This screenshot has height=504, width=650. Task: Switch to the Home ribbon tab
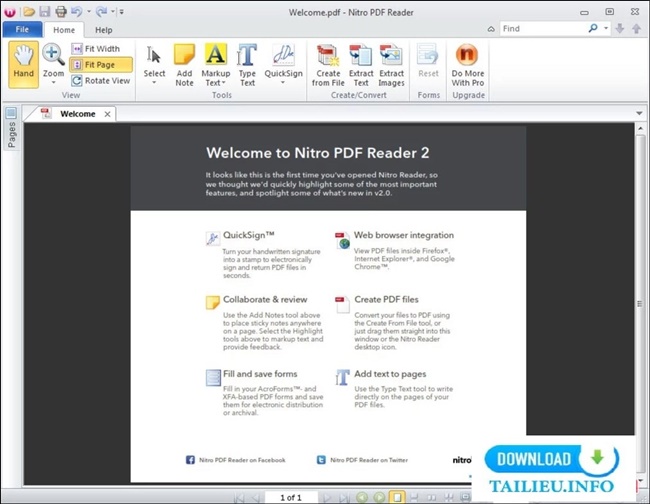[64, 30]
